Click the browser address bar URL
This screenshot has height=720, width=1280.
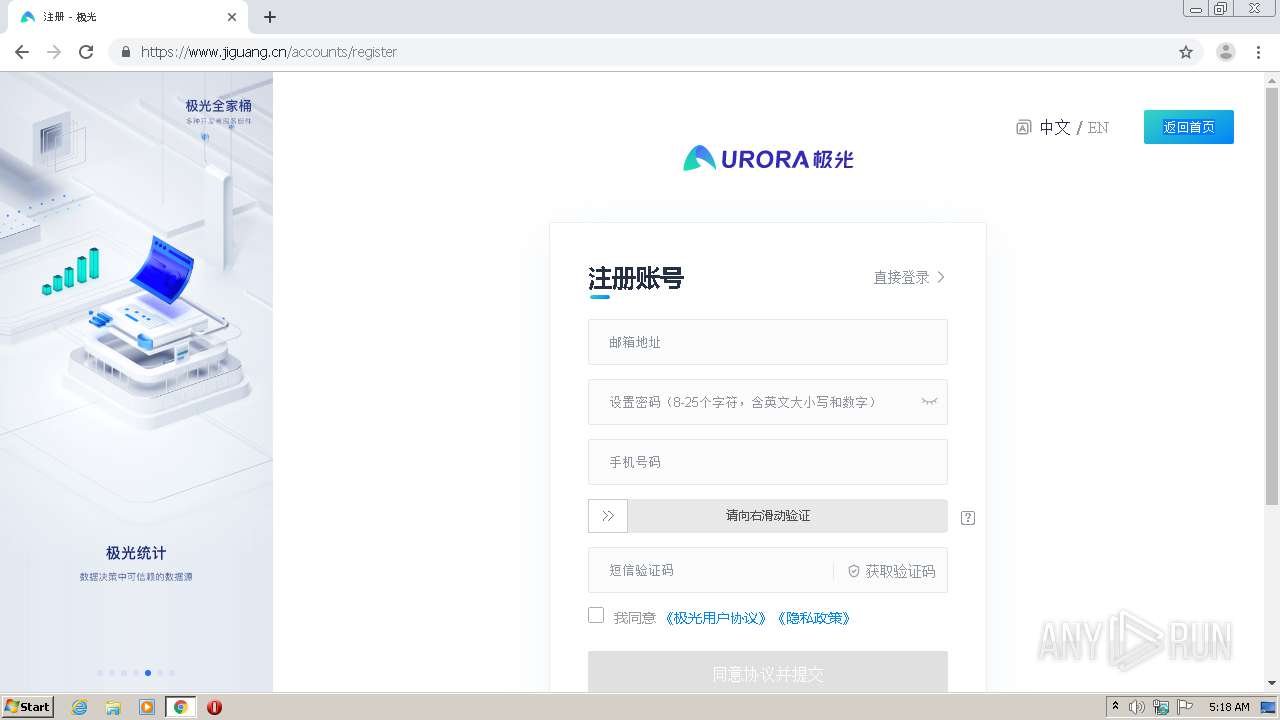pyautogui.click(x=269, y=52)
